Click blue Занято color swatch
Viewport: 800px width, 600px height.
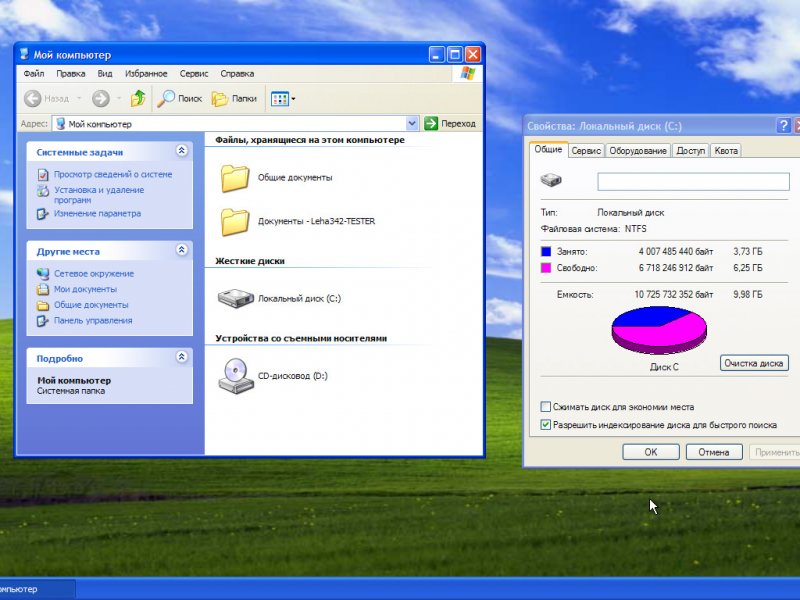click(x=546, y=252)
